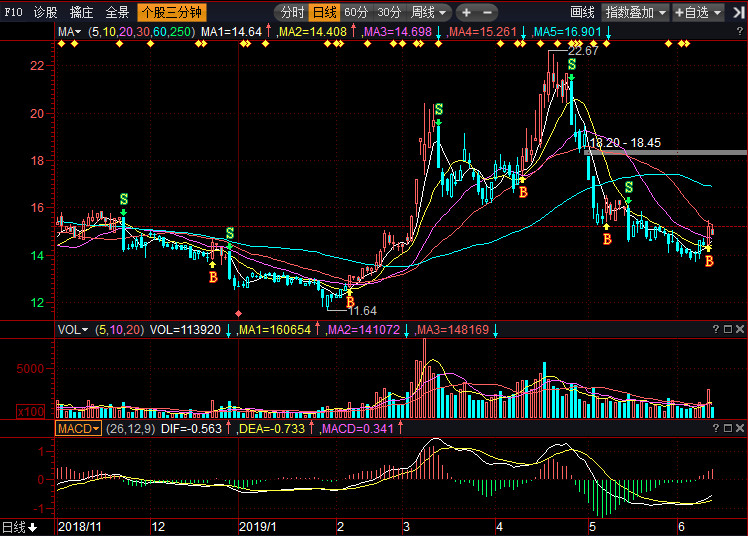
Task: Close the MACD indicator panel
Action: click(x=739, y=428)
